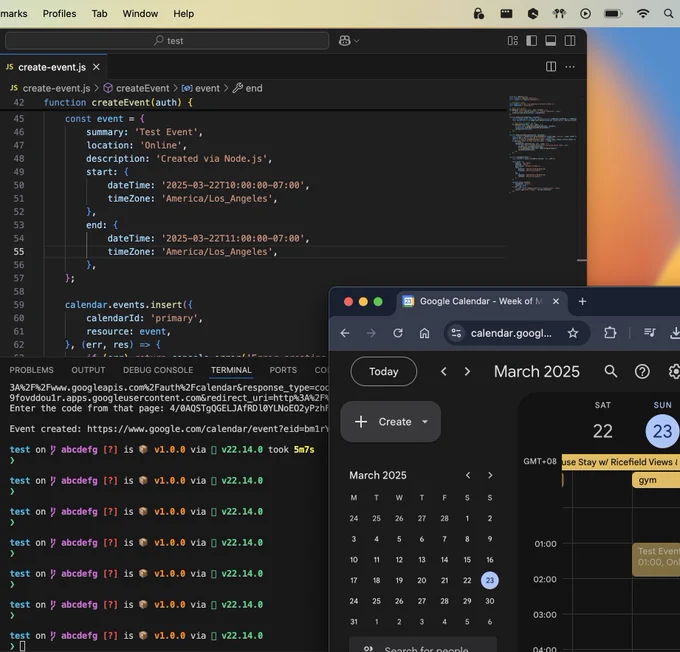Click create-event.js breadcrumb segment

click(x=50, y=88)
